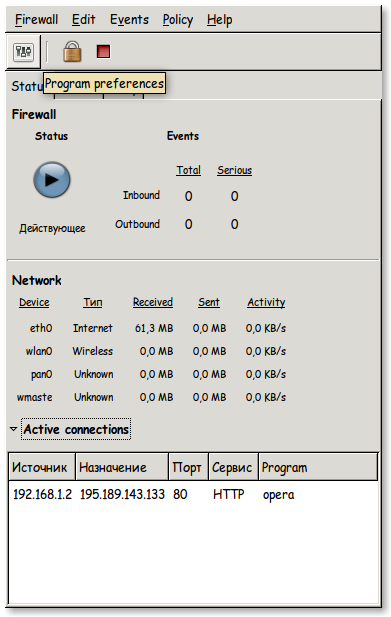Screen dimensions: 391x617
Task: Click the Sent column label
Action: (208, 302)
